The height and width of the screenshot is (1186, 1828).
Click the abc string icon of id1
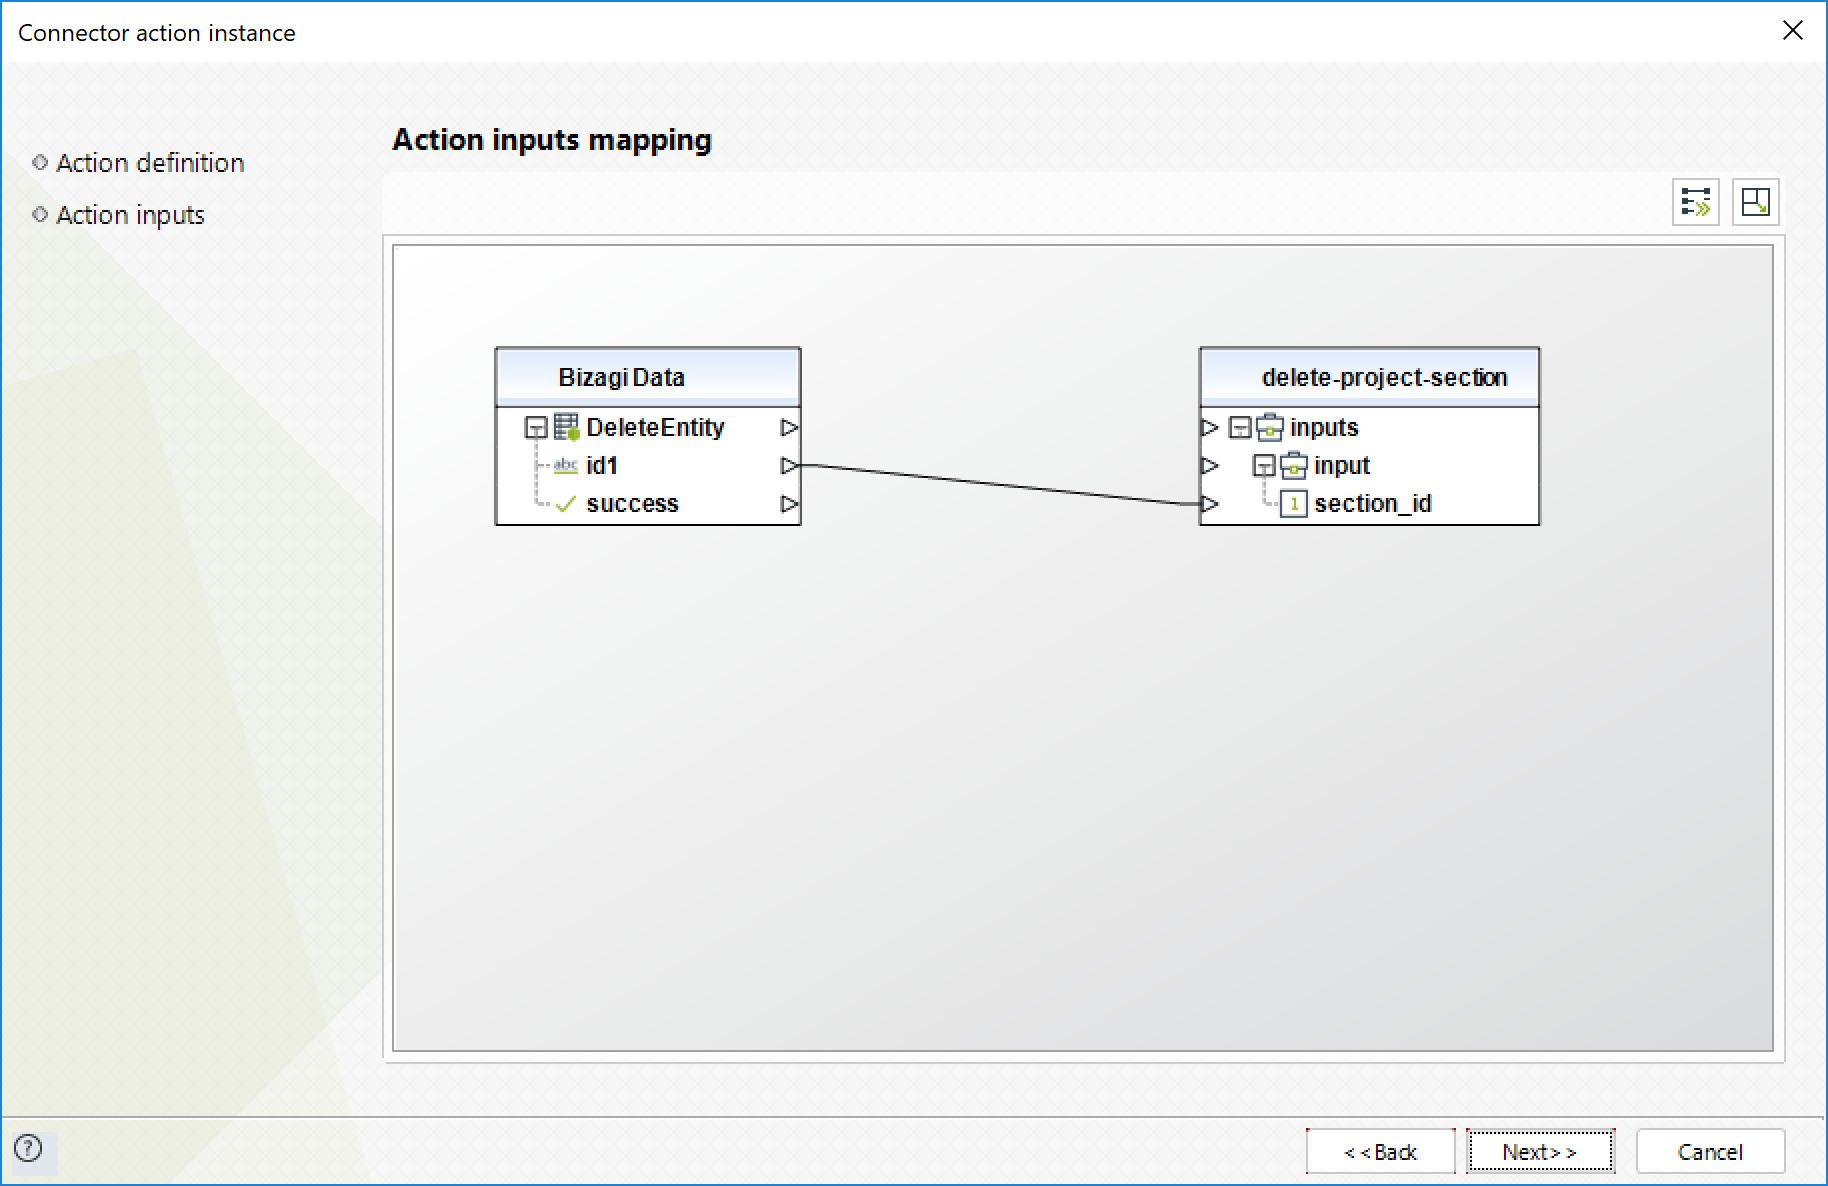[x=566, y=465]
